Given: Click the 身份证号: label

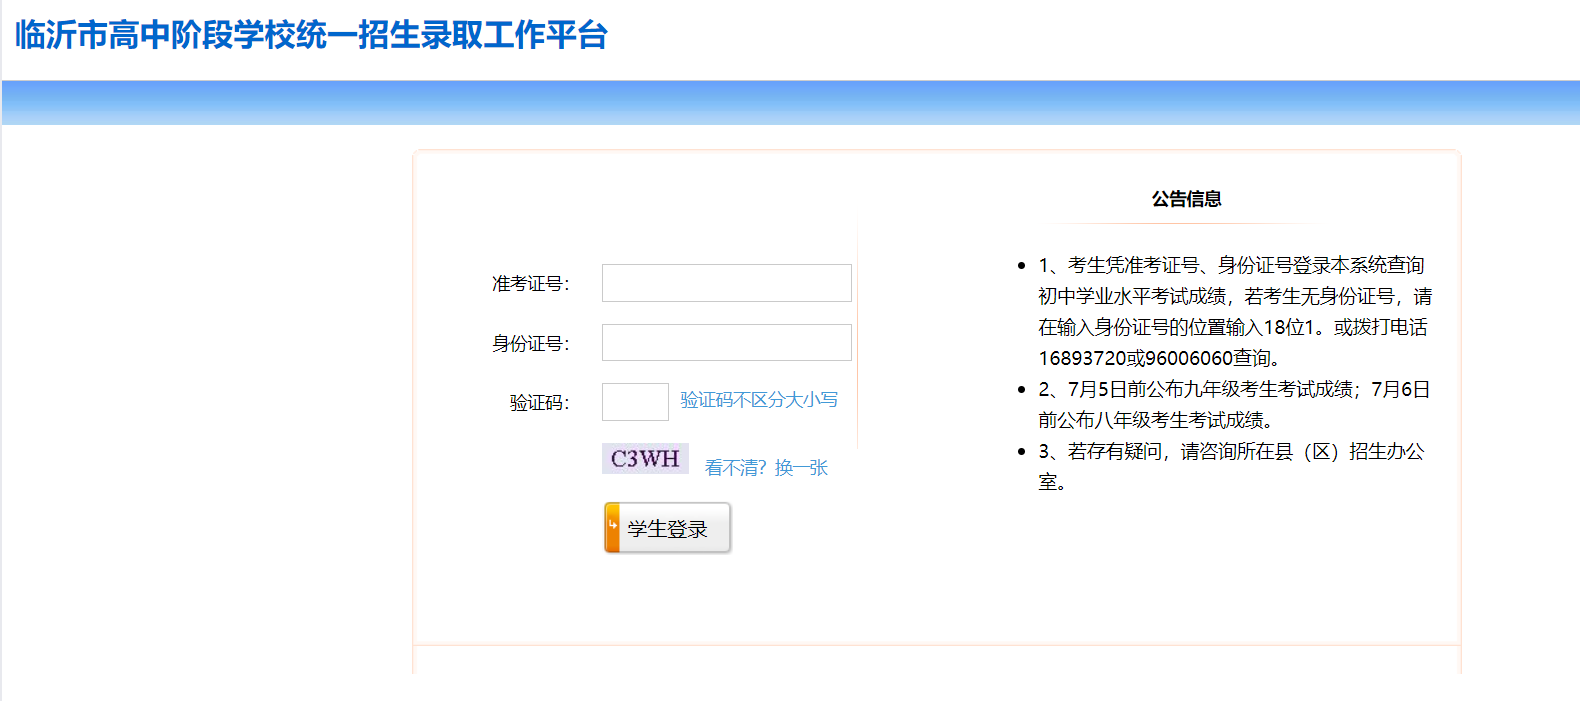Looking at the screenshot, I should (530, 344).
